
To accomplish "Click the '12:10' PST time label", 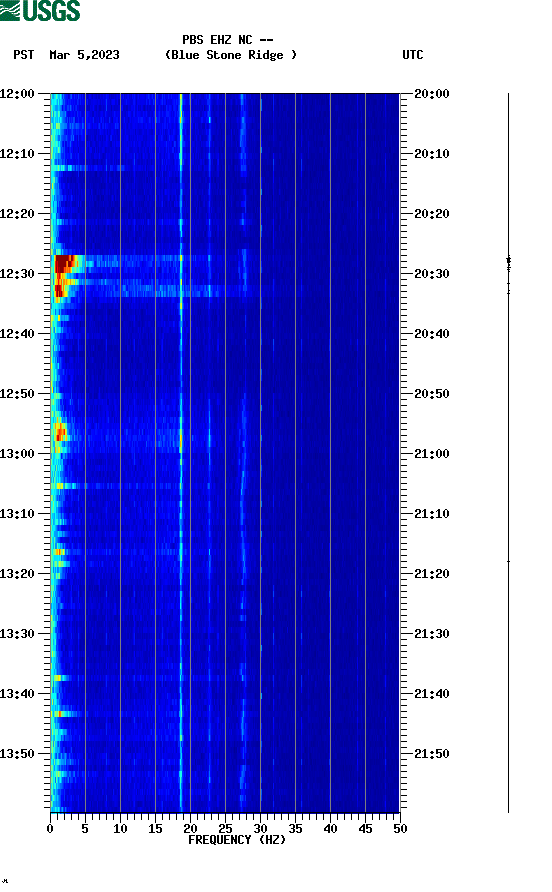I will [x=17, y=154].
